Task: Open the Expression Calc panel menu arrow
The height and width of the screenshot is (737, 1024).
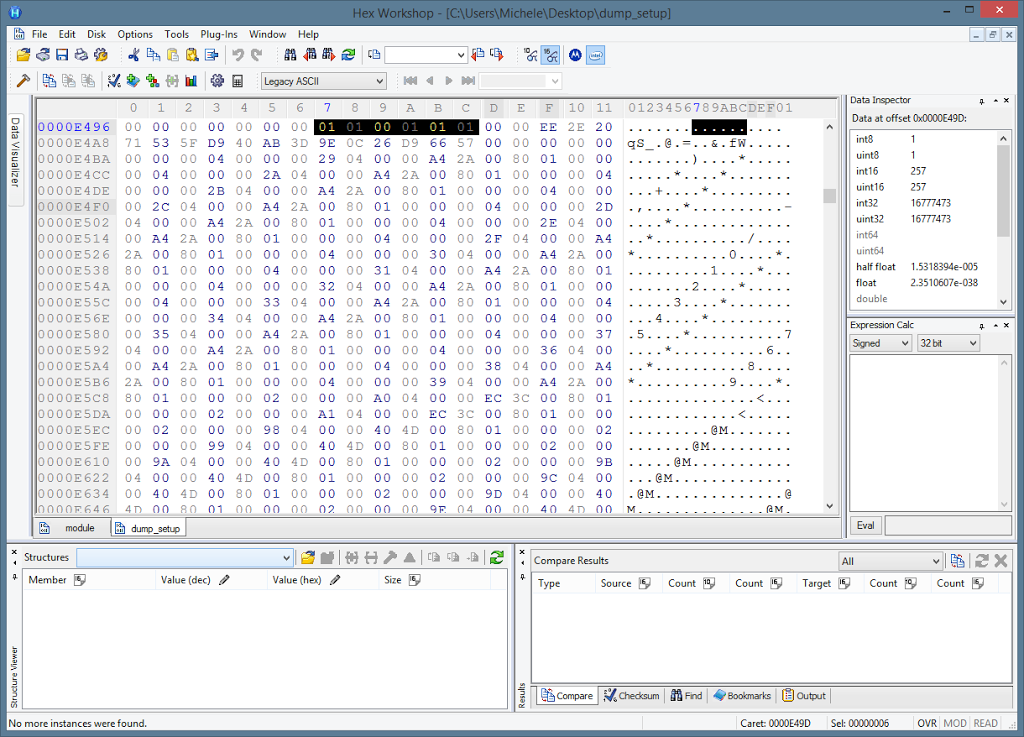Action: pos(995,325)
